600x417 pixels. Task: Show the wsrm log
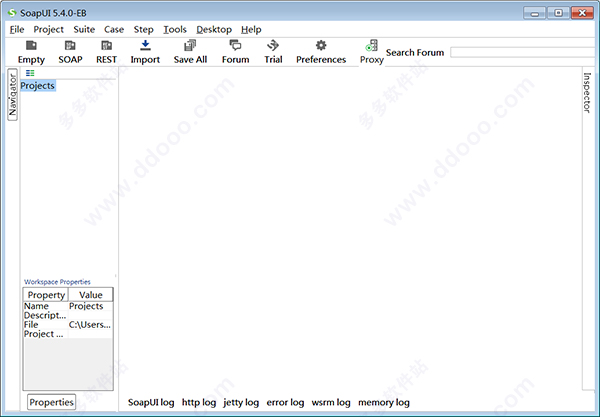[x=331, y=402]
